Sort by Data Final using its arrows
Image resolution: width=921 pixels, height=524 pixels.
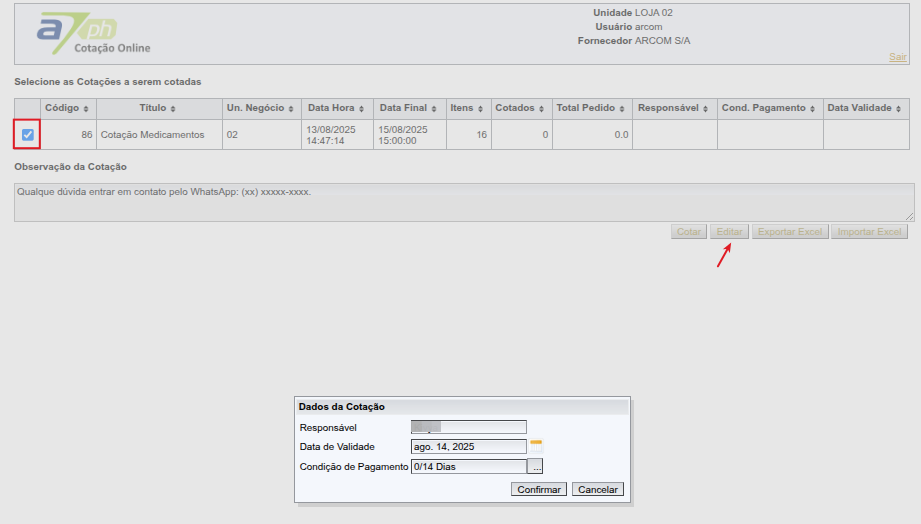[434, 108]
